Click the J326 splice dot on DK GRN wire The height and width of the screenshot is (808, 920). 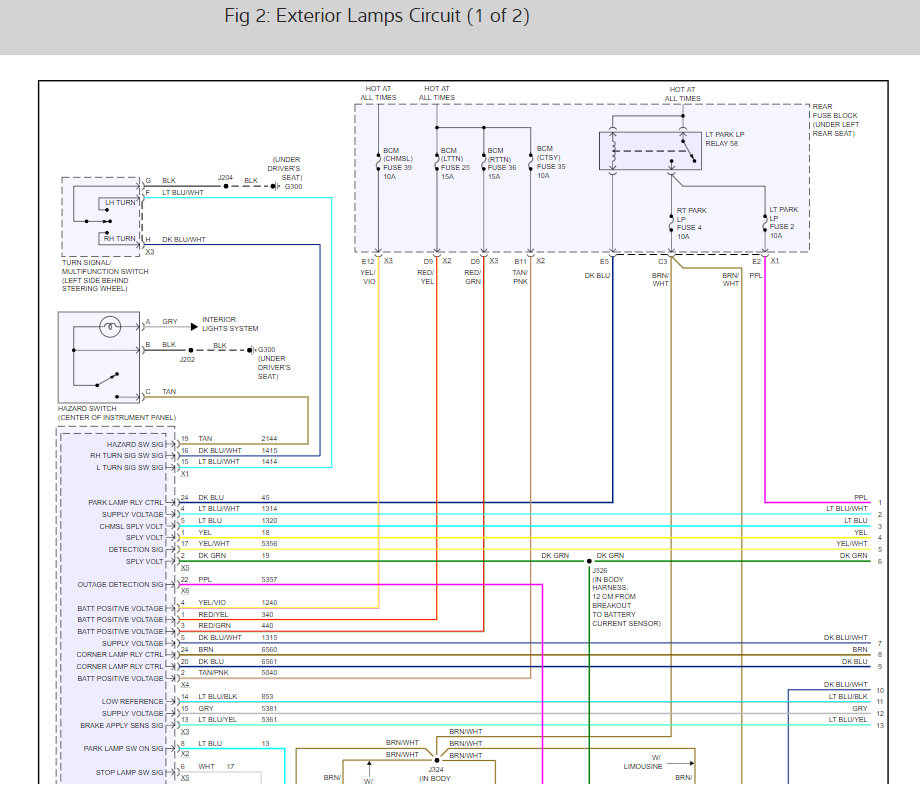click(x=589, y=562)
